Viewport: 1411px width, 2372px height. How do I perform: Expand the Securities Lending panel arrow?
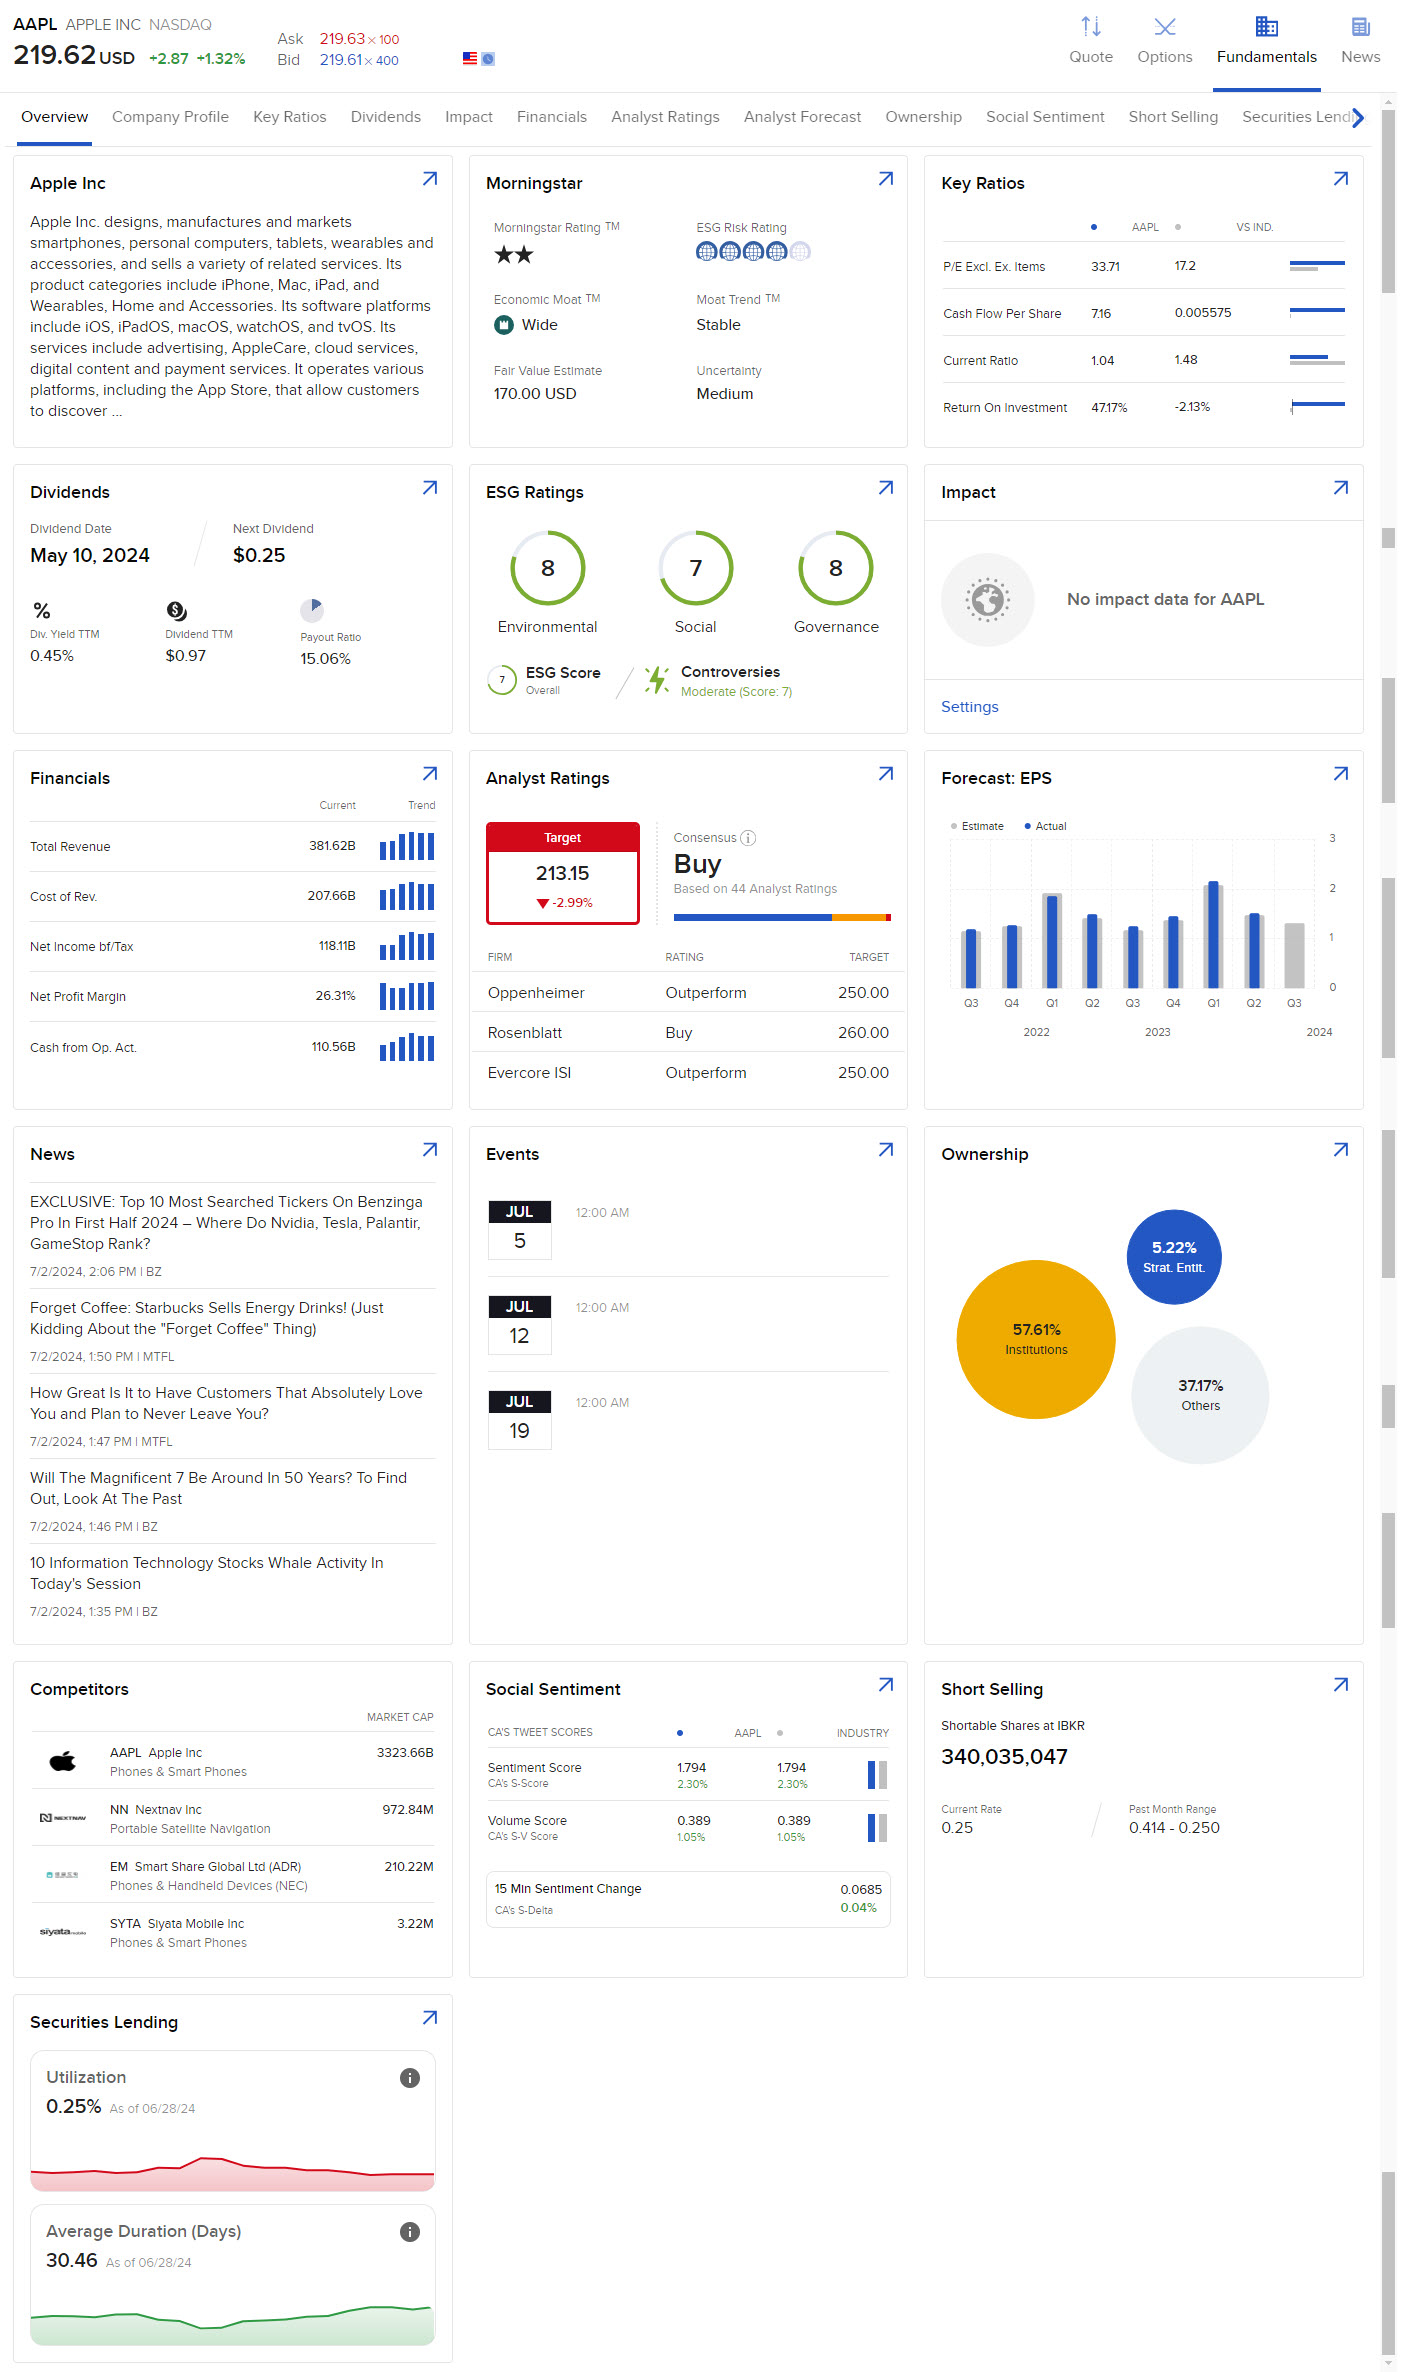(x=430, y=2018)
